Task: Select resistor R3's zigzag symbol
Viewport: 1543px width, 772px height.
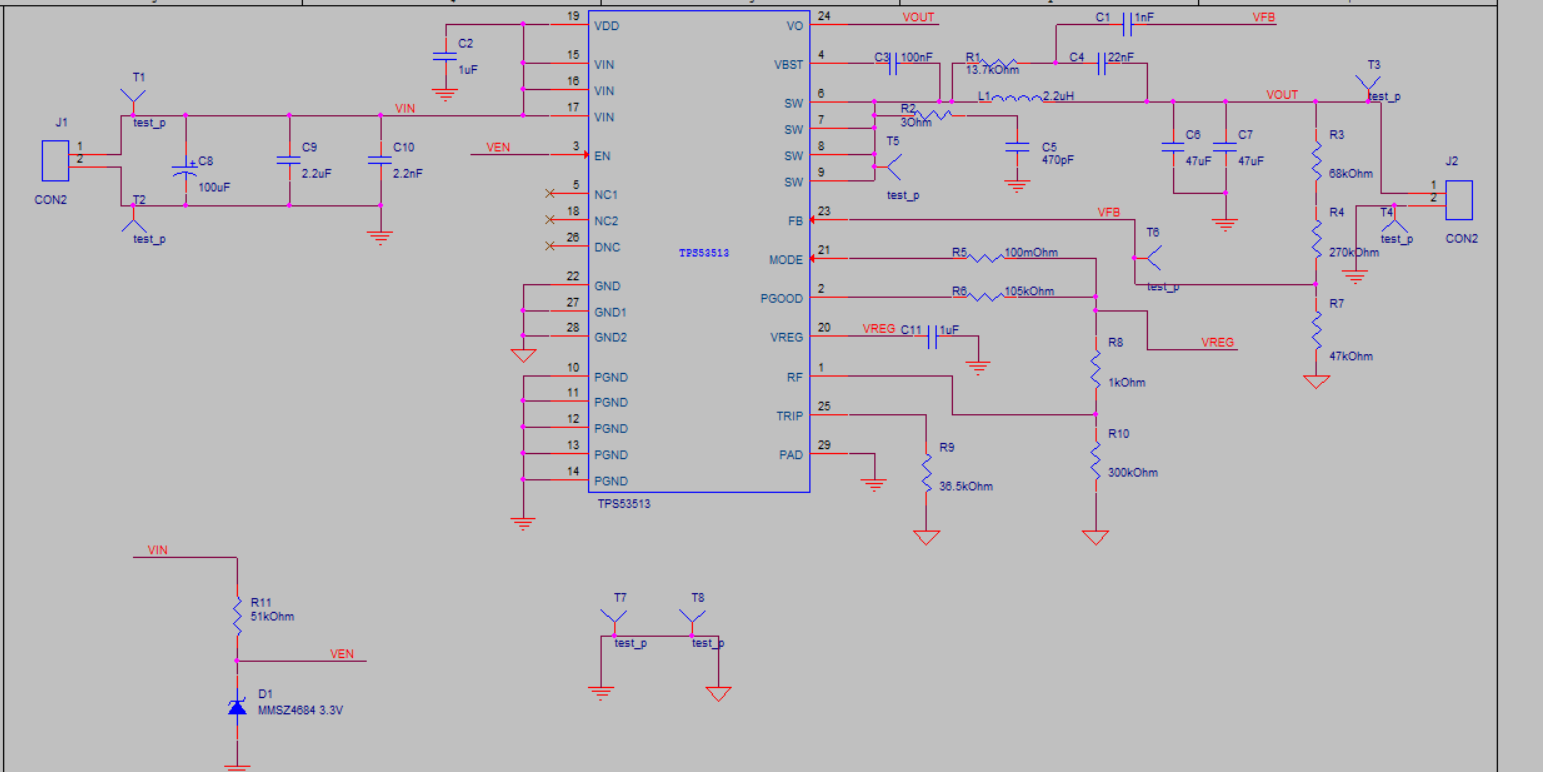Action: tap(1317, 160)
